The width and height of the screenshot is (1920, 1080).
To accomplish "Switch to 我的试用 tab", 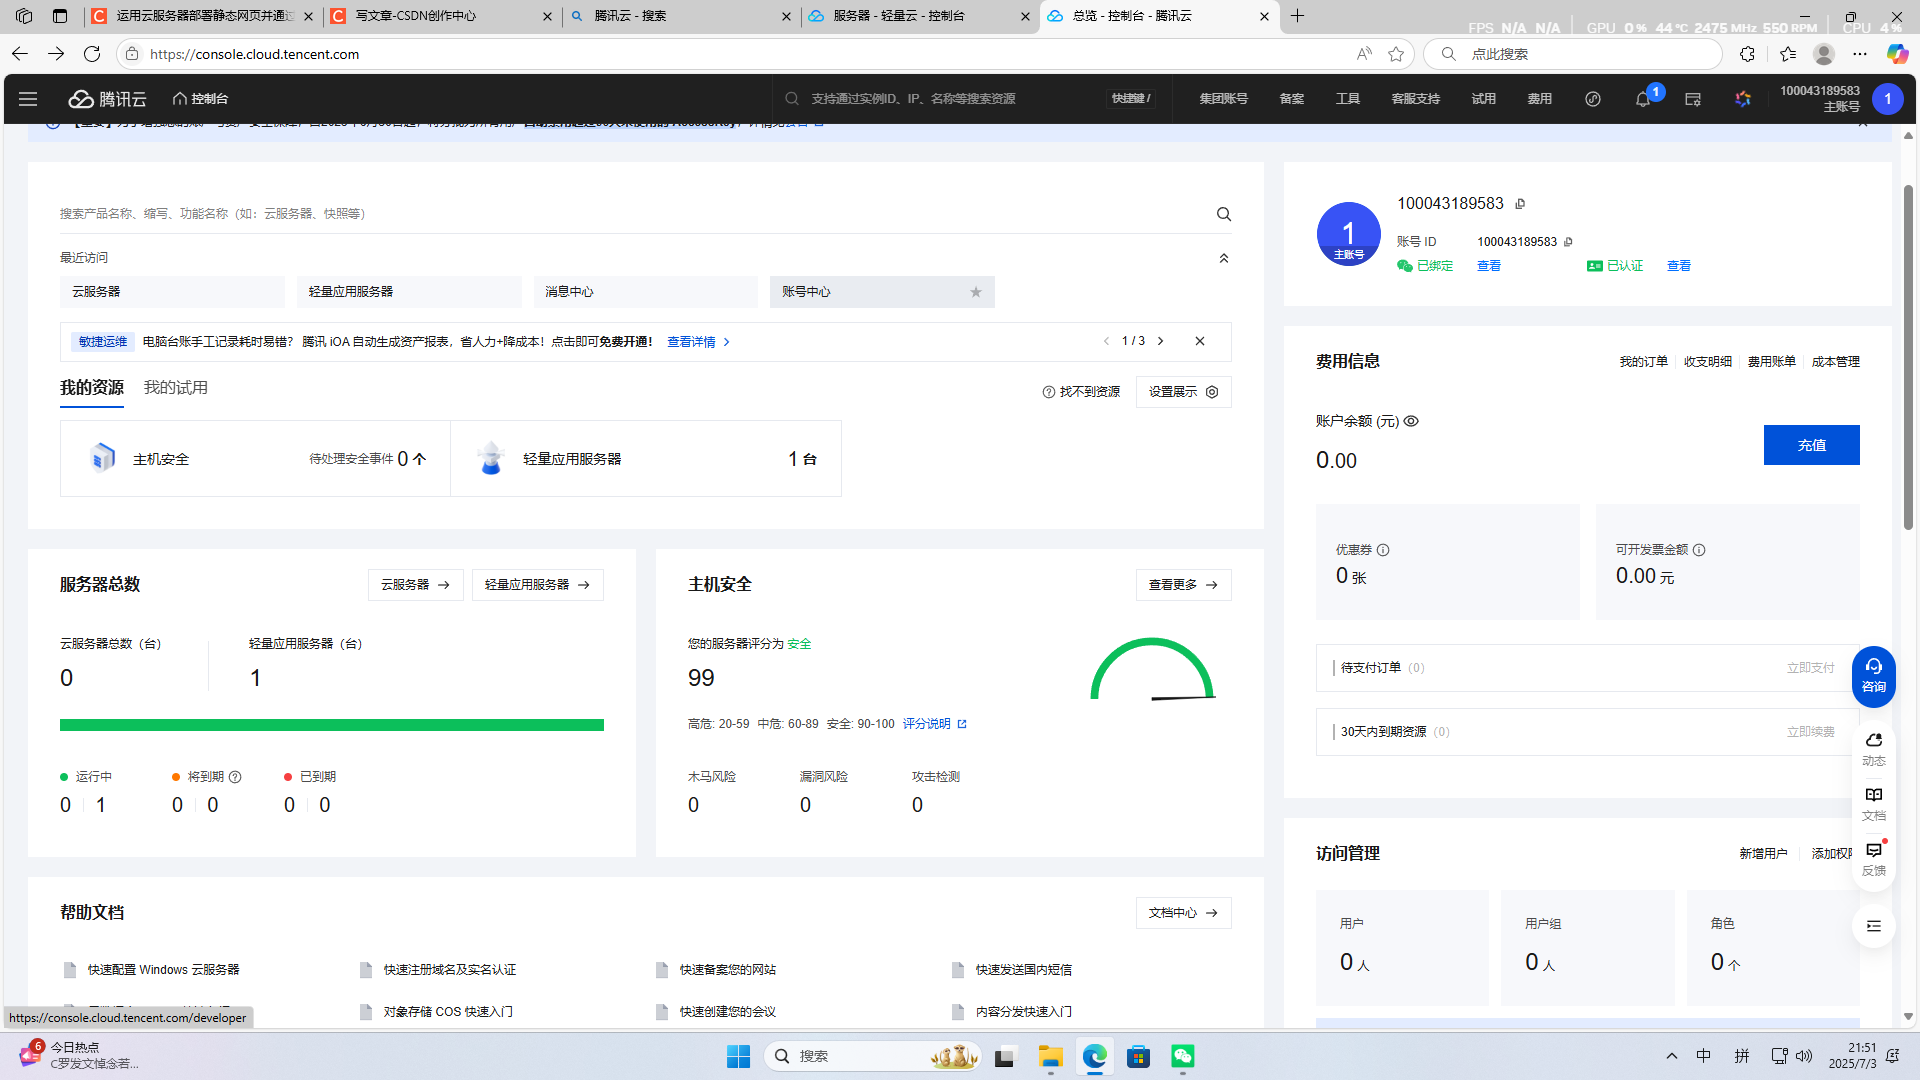I will click(175, 388).
